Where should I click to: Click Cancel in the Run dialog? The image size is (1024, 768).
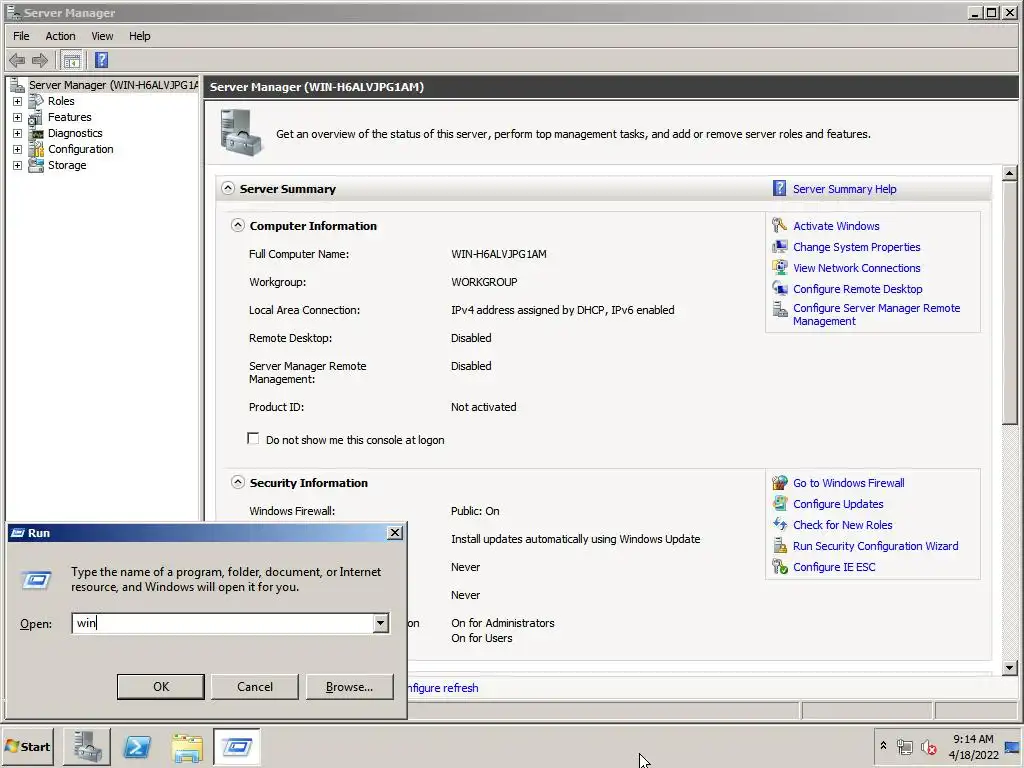[x=255, y=686]
